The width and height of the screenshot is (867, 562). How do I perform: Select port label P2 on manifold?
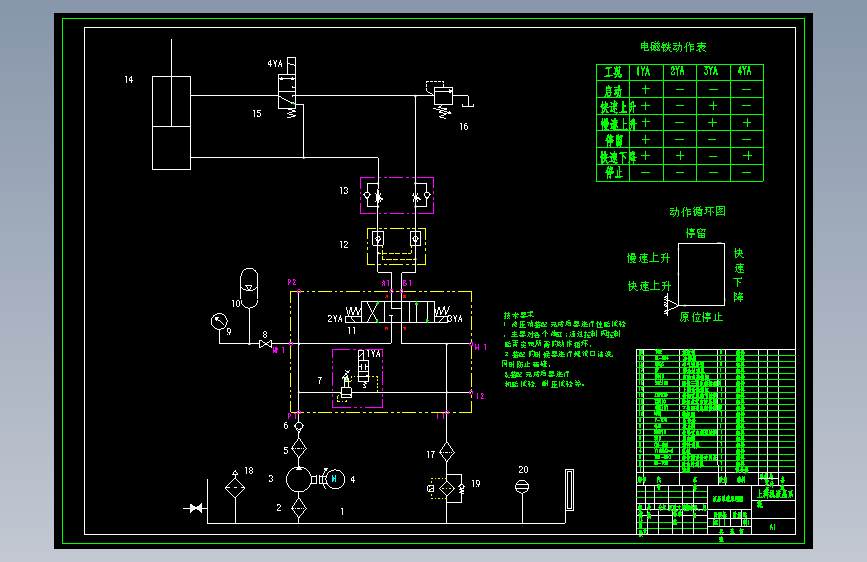coord(292,282)
